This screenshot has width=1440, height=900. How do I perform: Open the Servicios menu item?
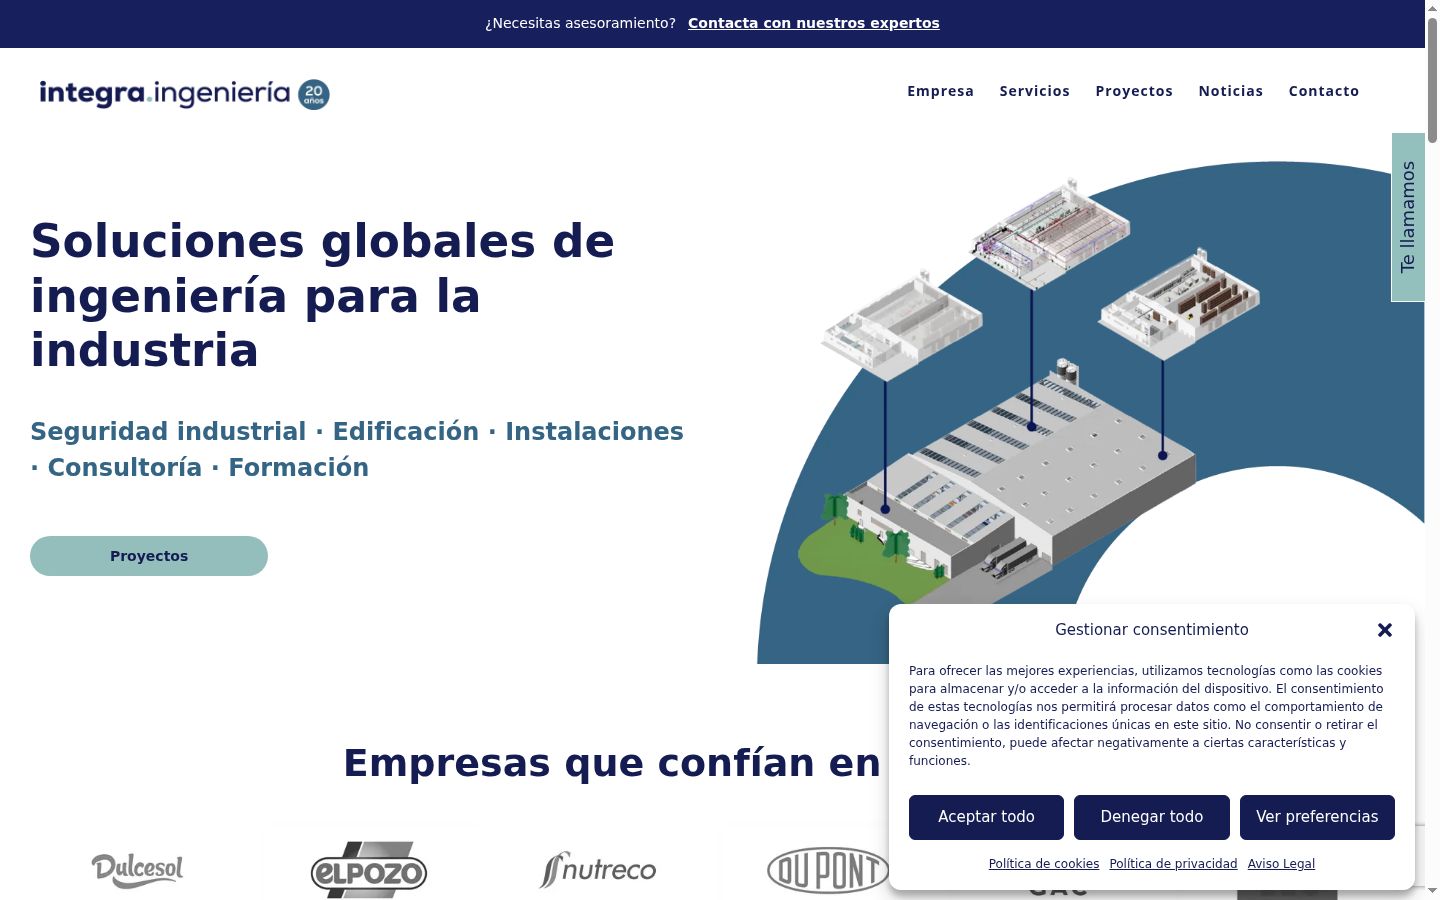[x=1035, y=91]
